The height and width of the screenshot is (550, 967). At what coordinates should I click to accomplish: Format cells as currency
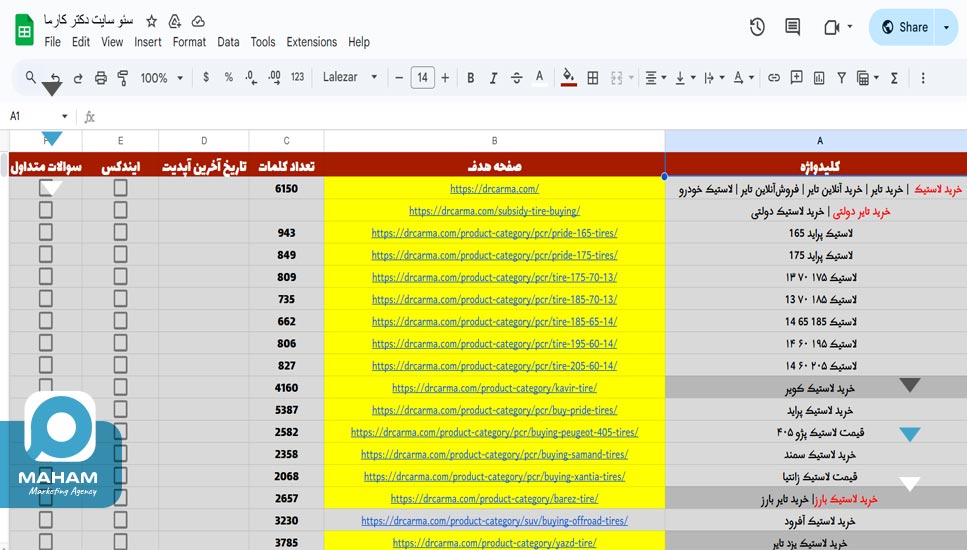click(x=206, y=77)
